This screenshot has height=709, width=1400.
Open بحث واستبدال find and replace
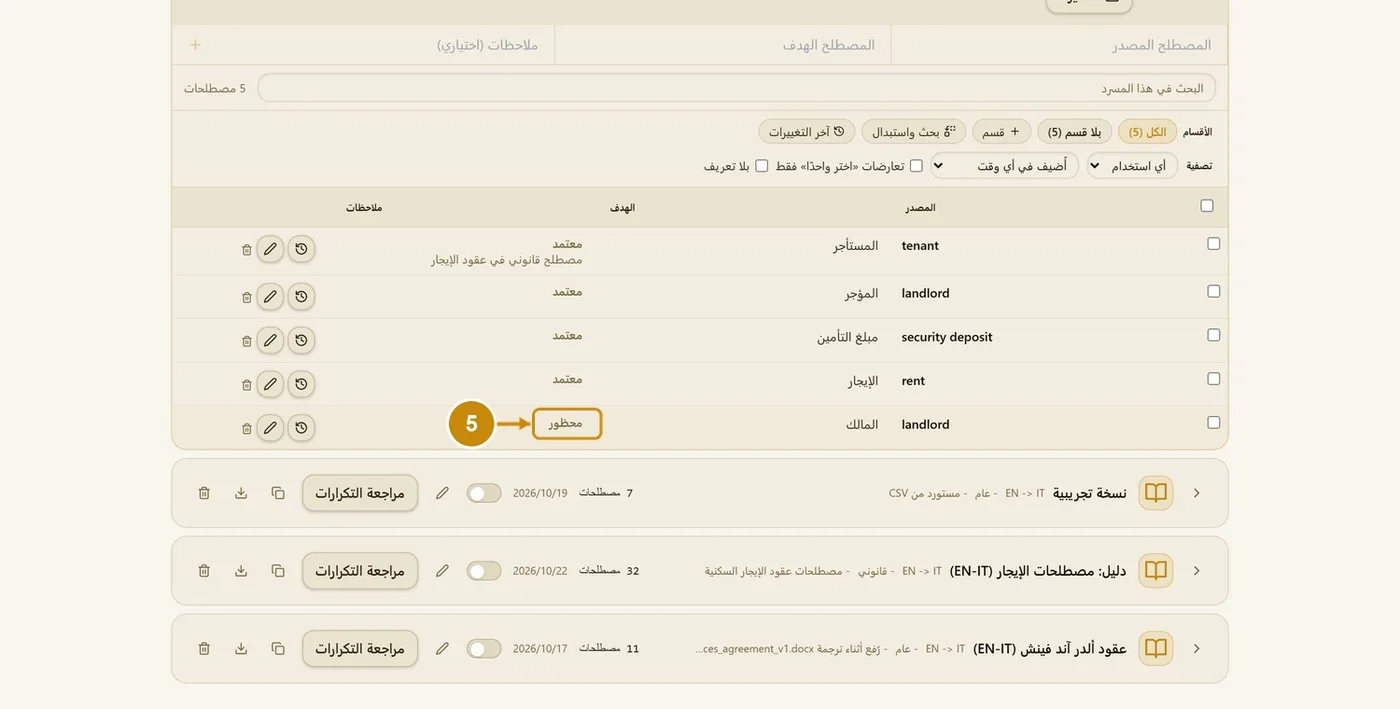point(914,132)
